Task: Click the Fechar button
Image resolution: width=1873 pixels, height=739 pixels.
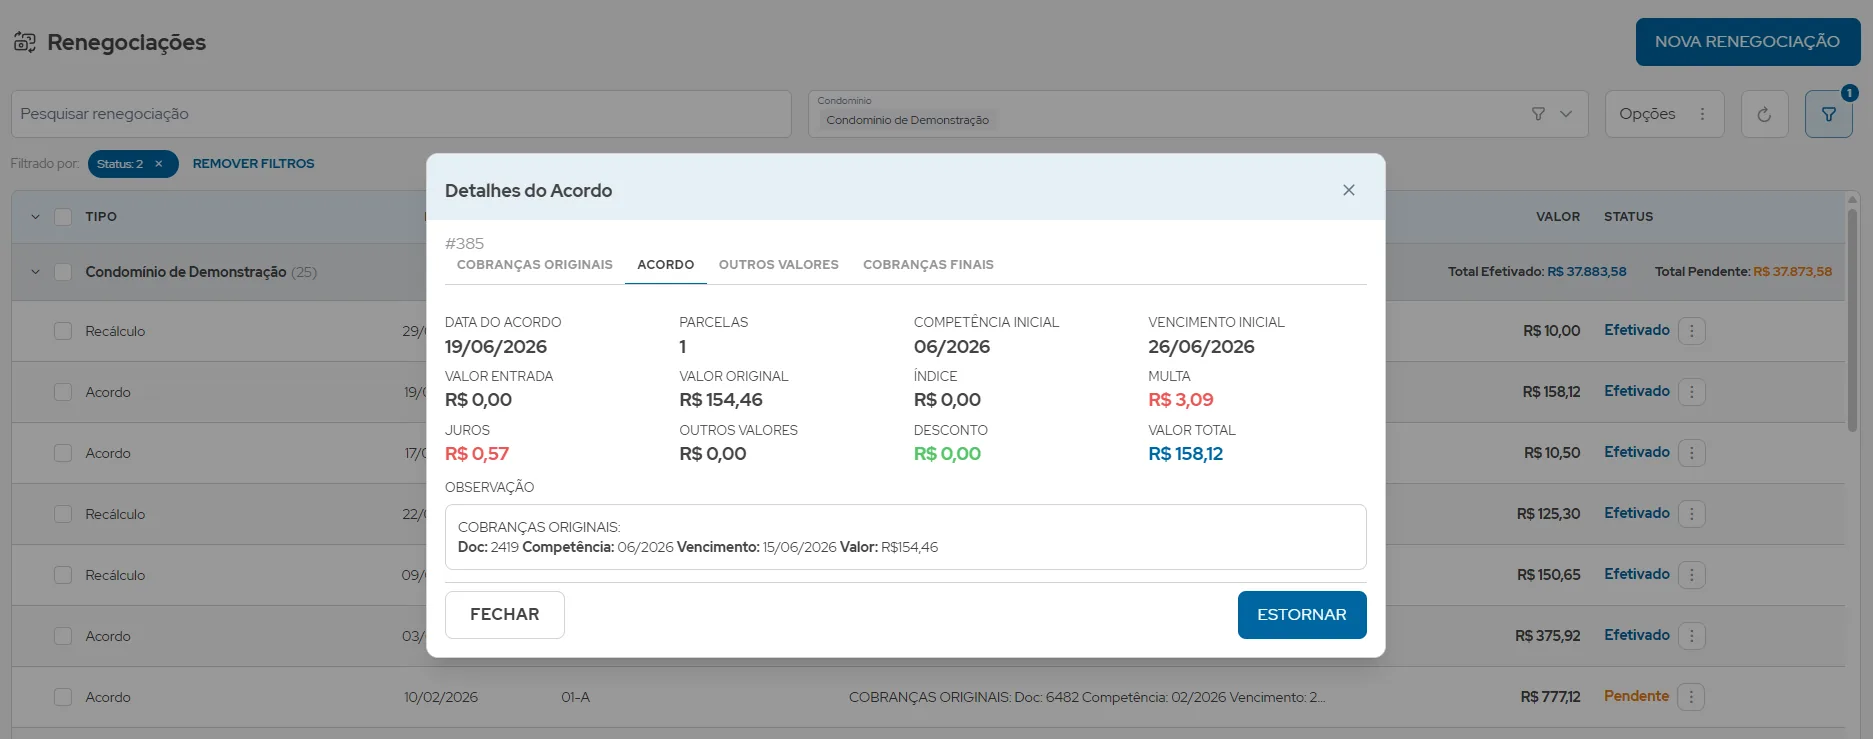Action: (504, 615)
